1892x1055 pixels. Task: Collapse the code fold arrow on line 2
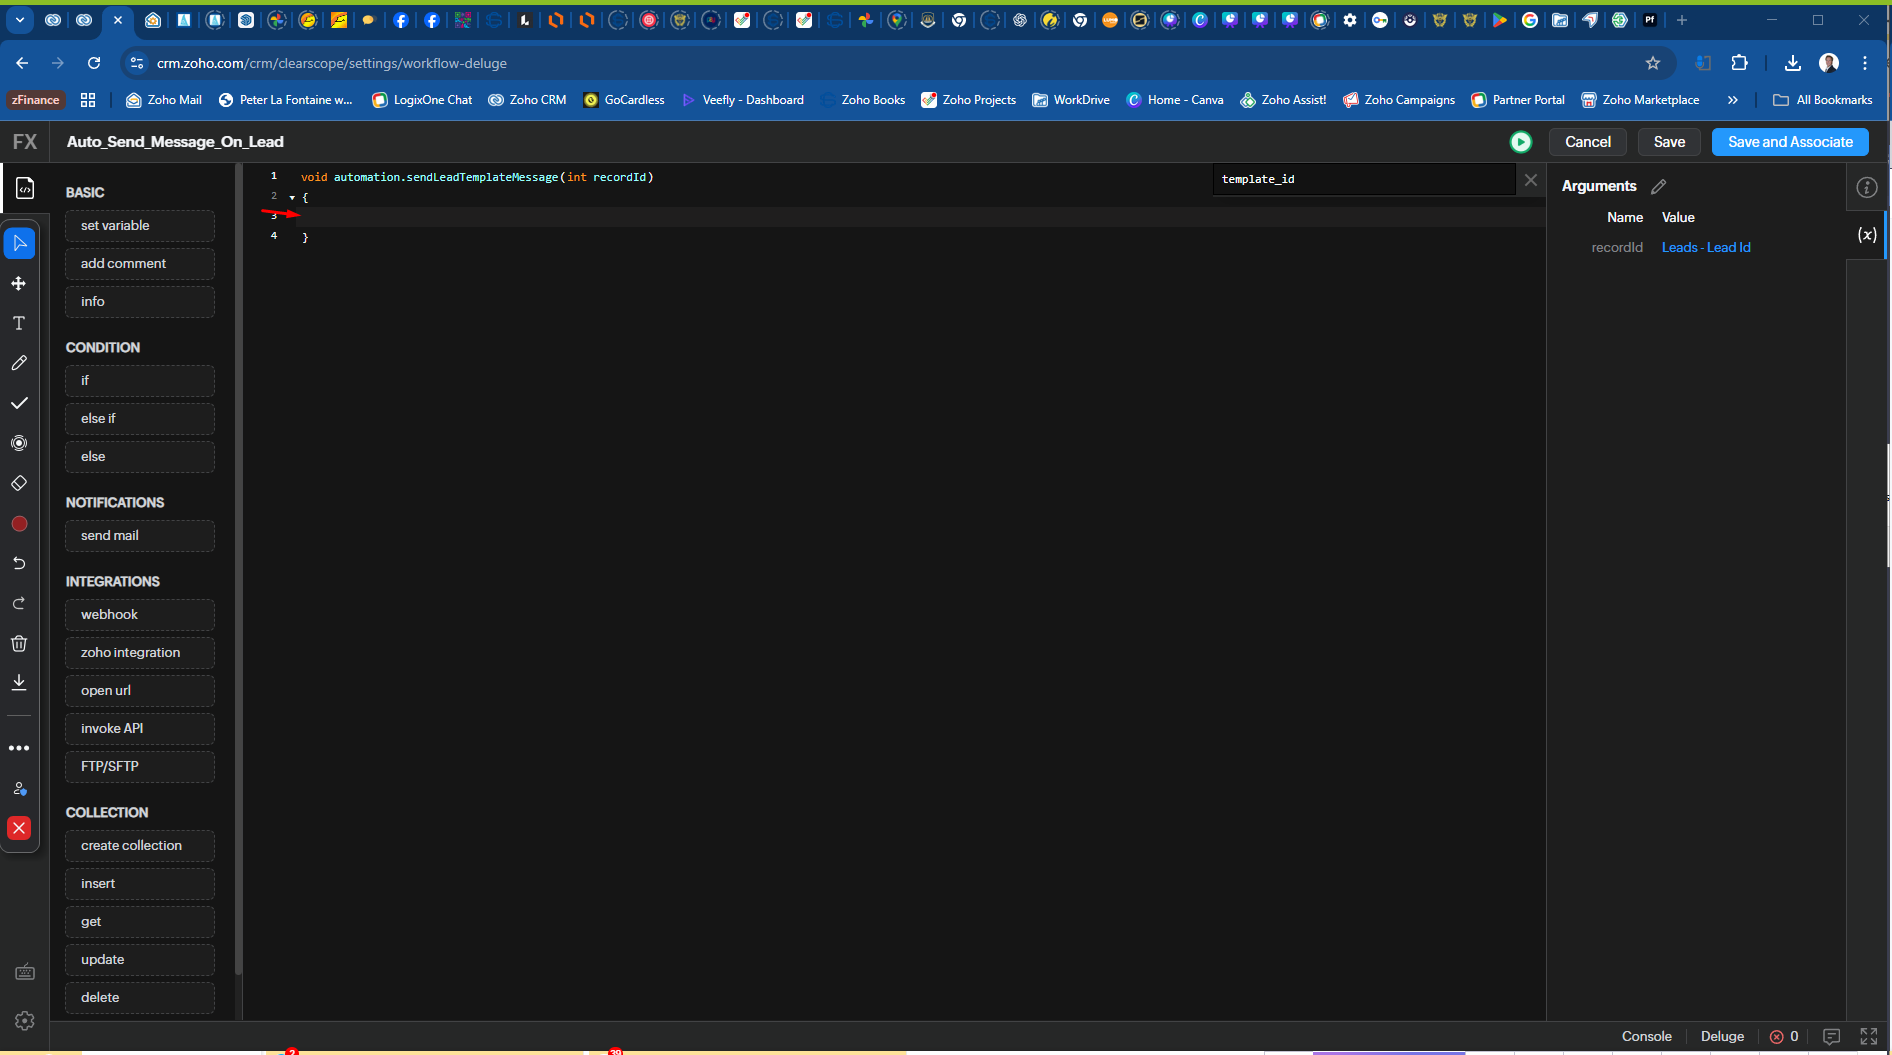pyautogui.click(x=292, y=198)
